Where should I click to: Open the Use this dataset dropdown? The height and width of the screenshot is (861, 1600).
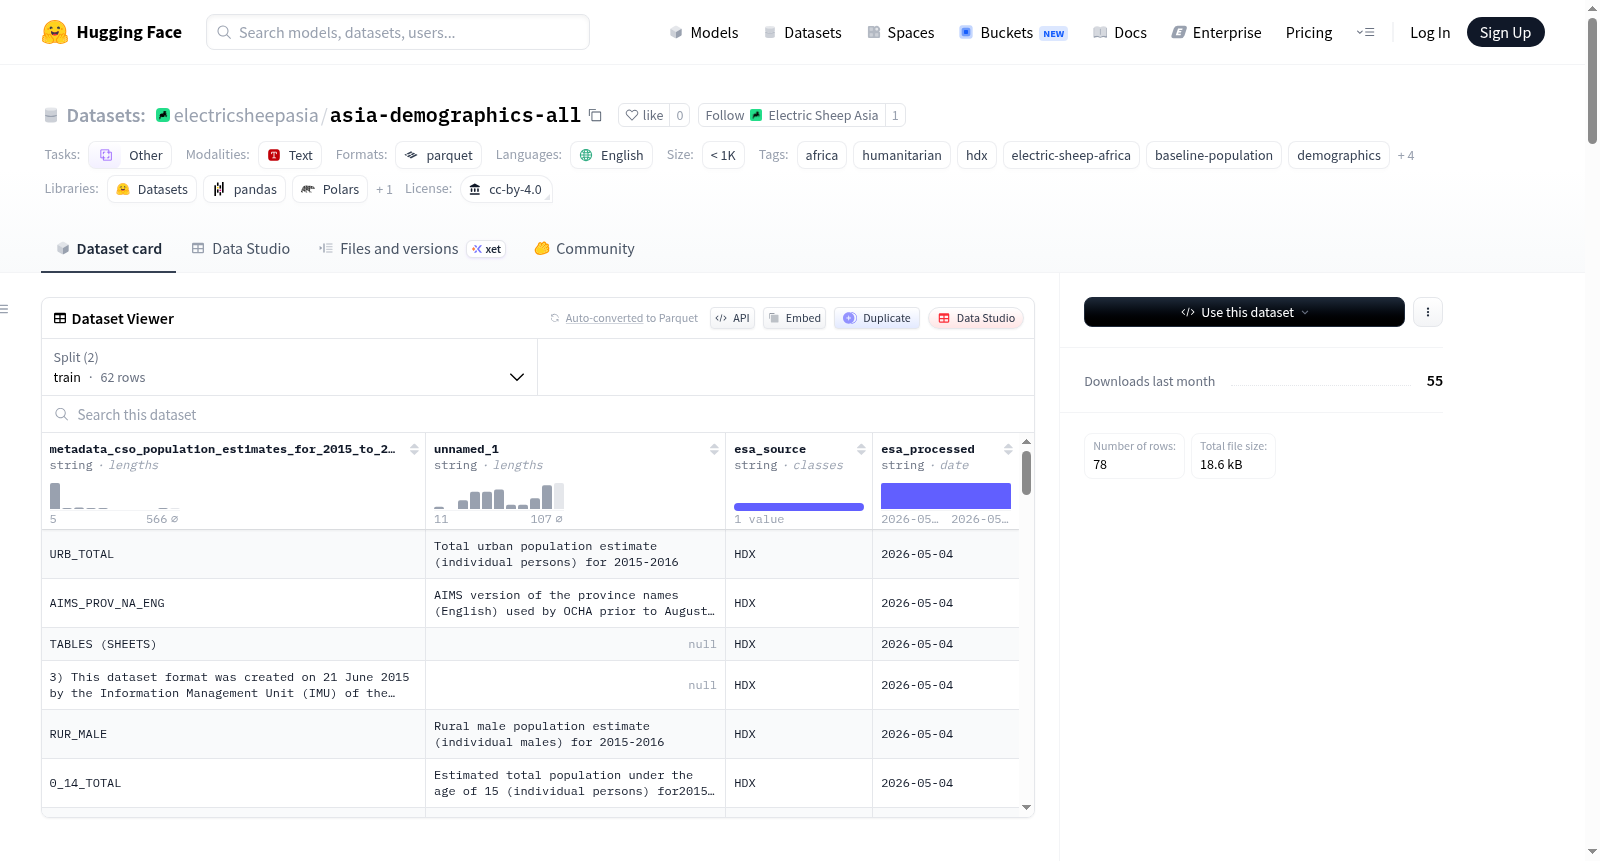pyautogui.click(x=1244, y=312)
